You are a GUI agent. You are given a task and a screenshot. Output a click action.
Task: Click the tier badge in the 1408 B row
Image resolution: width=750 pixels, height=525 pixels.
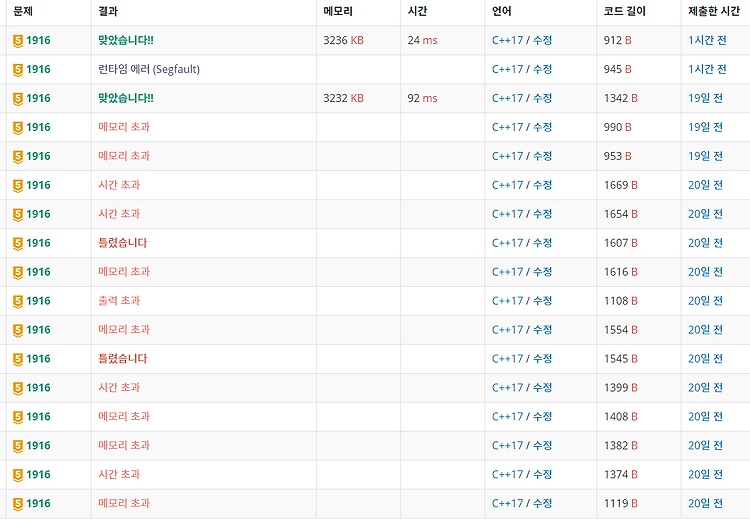click(x=18, y=417)
